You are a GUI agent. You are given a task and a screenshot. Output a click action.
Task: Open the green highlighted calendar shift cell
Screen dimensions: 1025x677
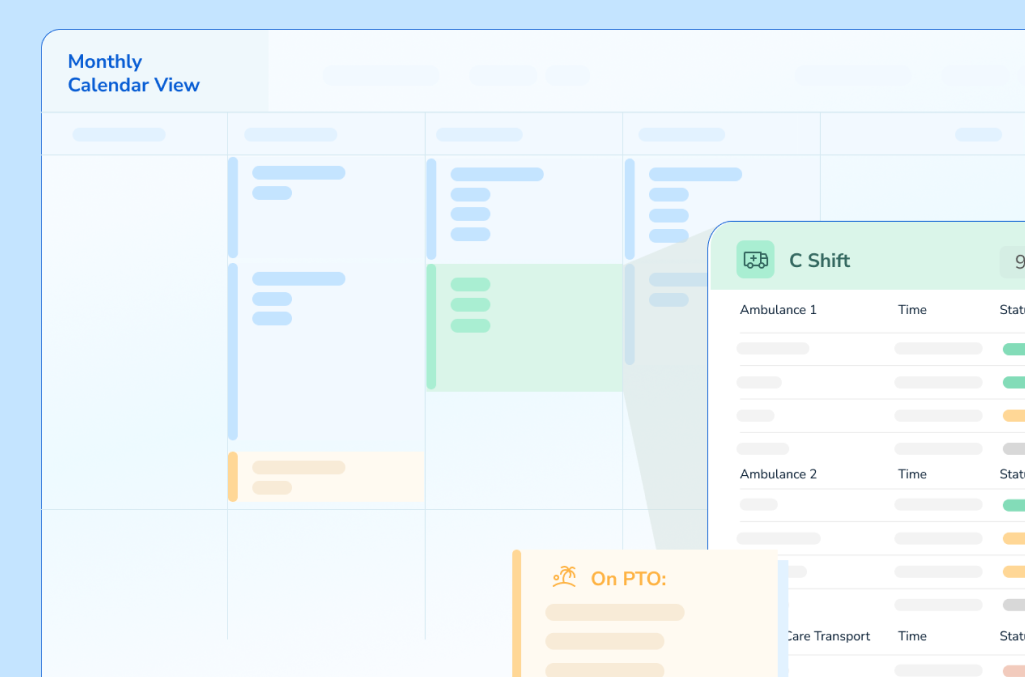pyautogui.click(x=524, y=327)
